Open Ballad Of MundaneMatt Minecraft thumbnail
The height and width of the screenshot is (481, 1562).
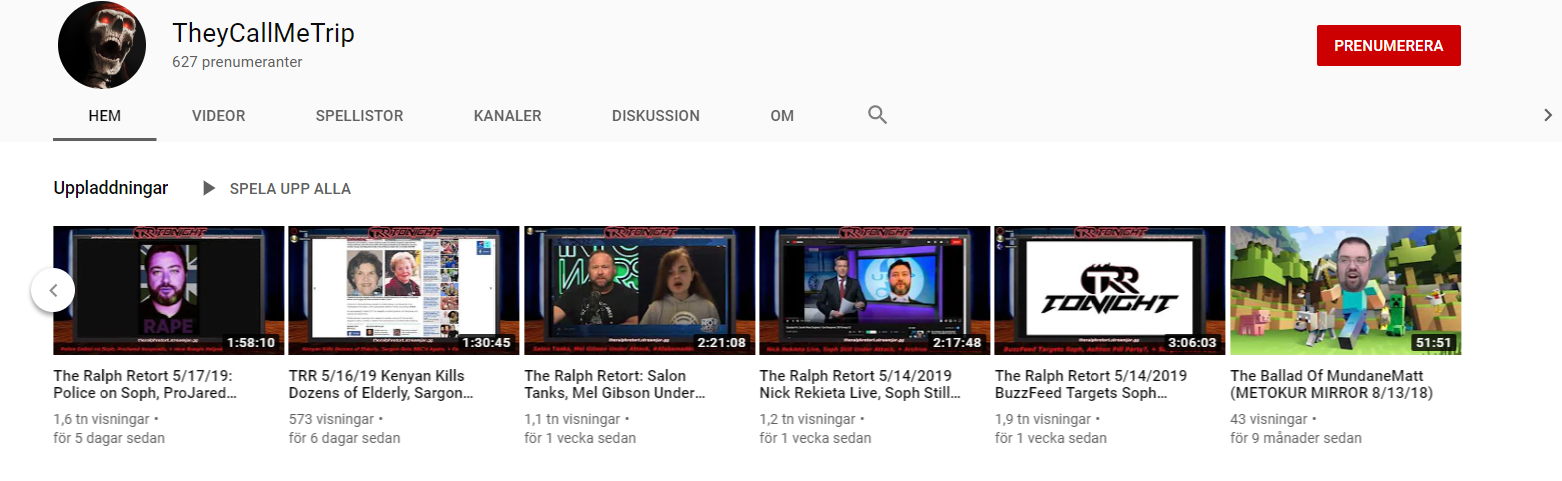tap(1345, 290)
